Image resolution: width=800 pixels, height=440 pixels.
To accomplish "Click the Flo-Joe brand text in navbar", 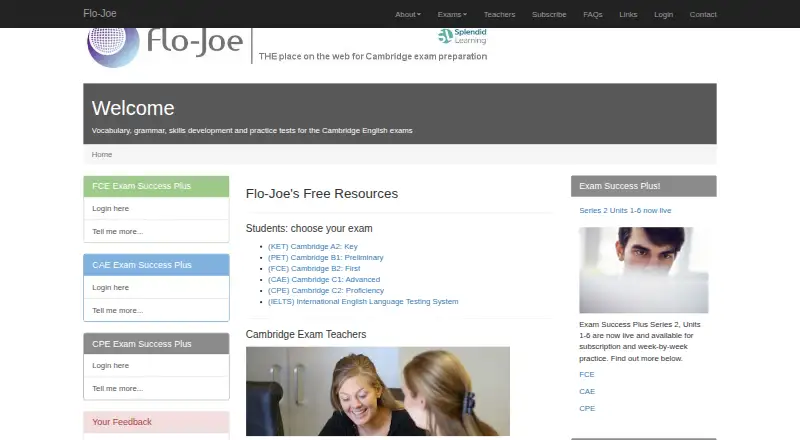I will tap(100, 13).
